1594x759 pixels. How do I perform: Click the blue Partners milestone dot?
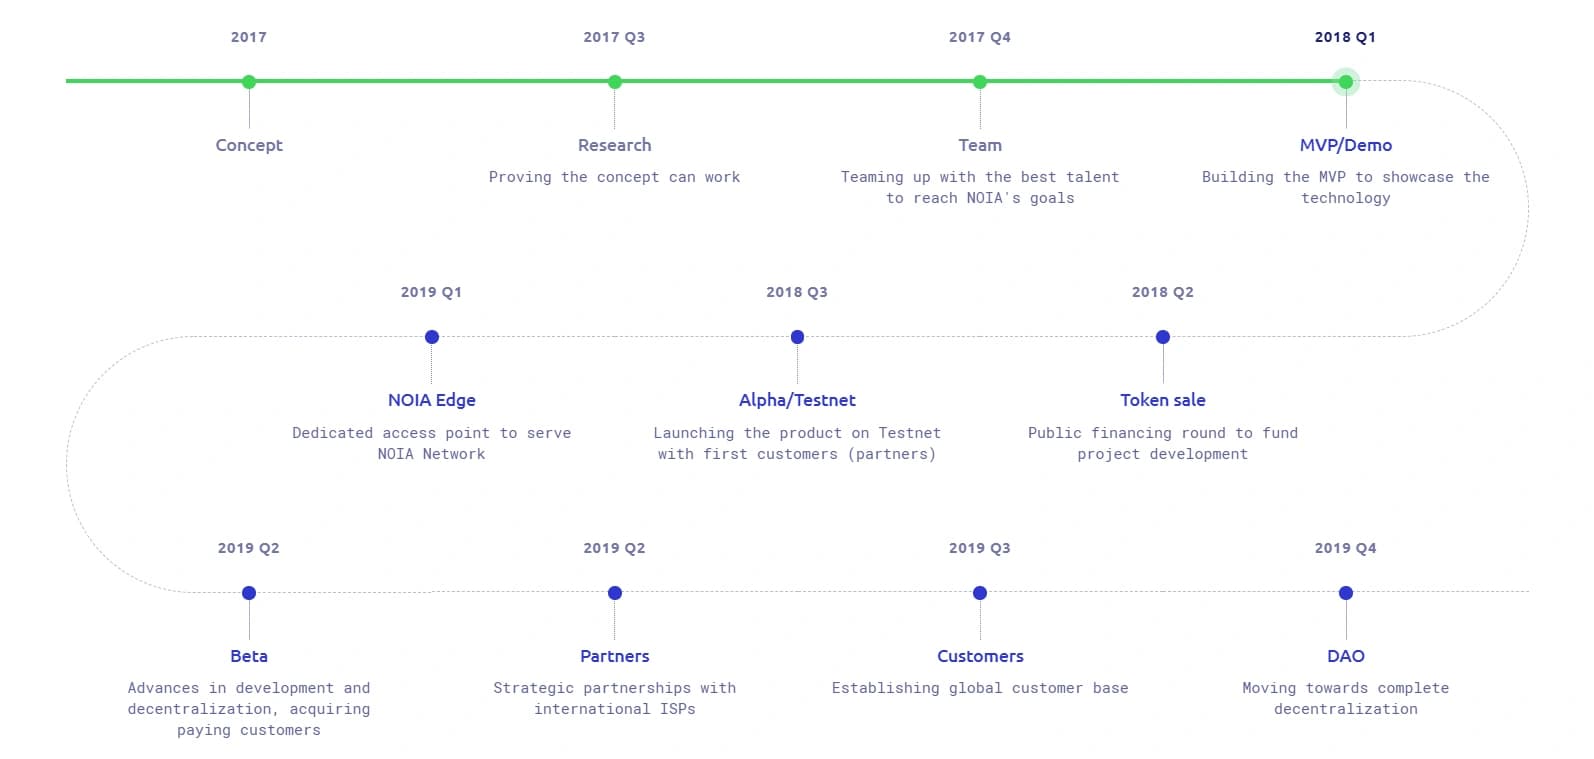coord(615,593)
